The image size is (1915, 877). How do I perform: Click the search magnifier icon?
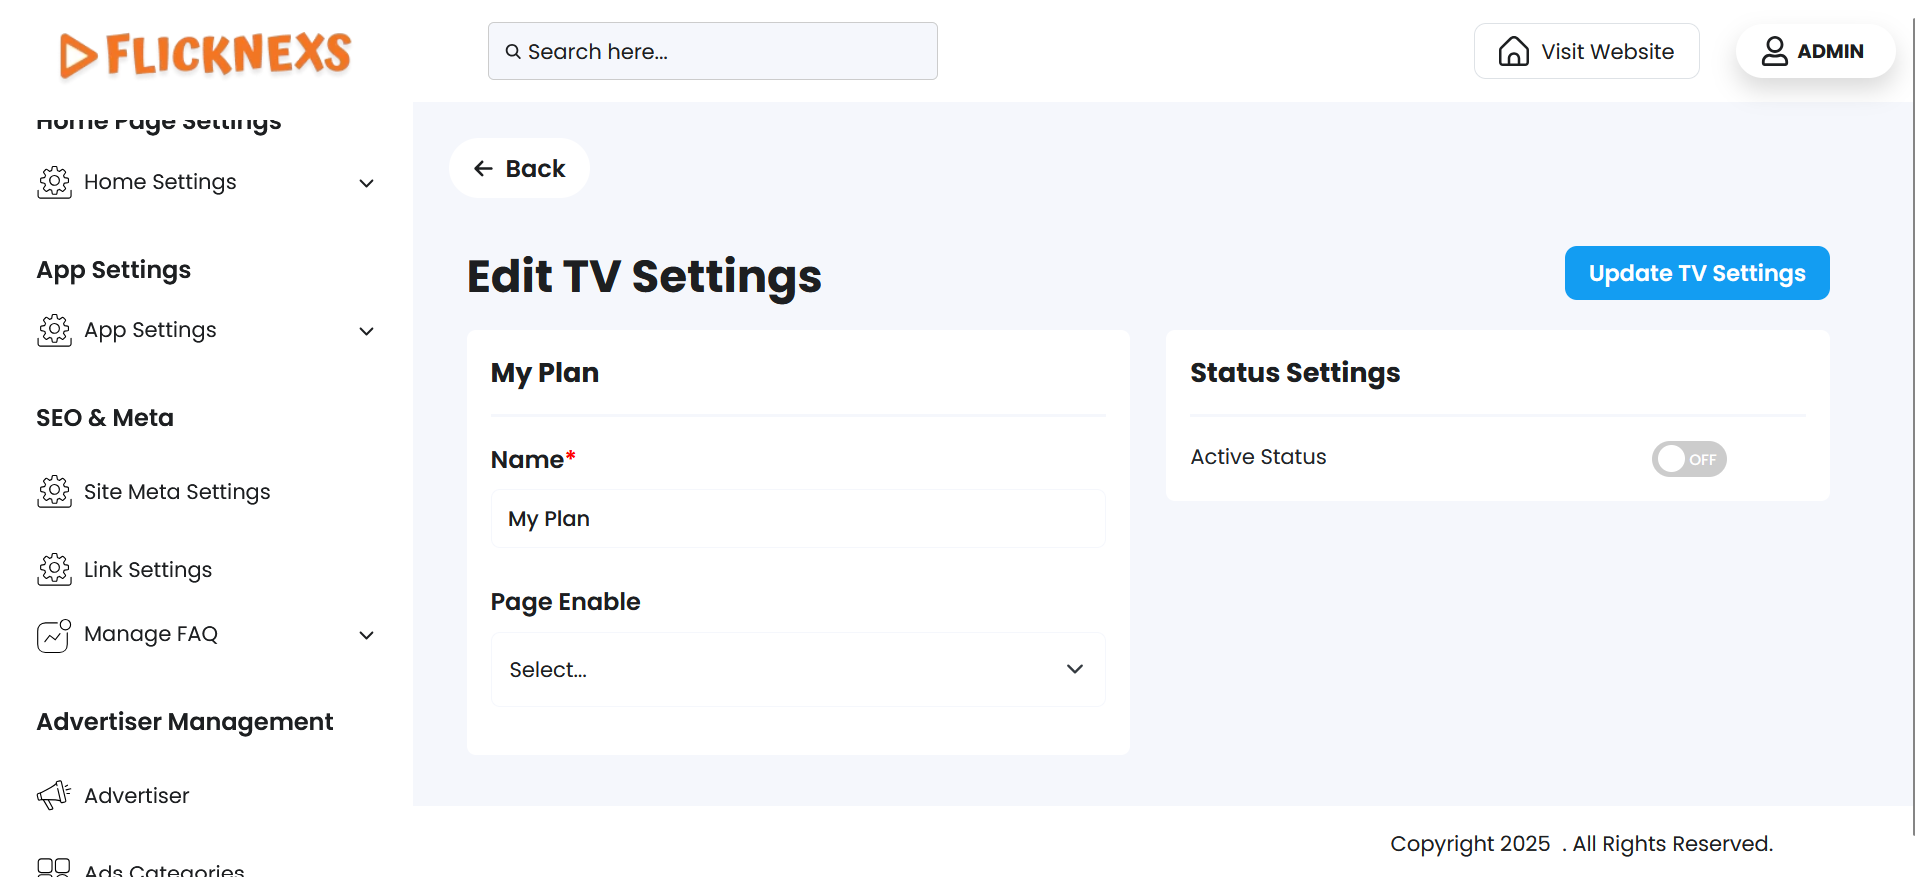pyautogui.click(x=513, y=52)
